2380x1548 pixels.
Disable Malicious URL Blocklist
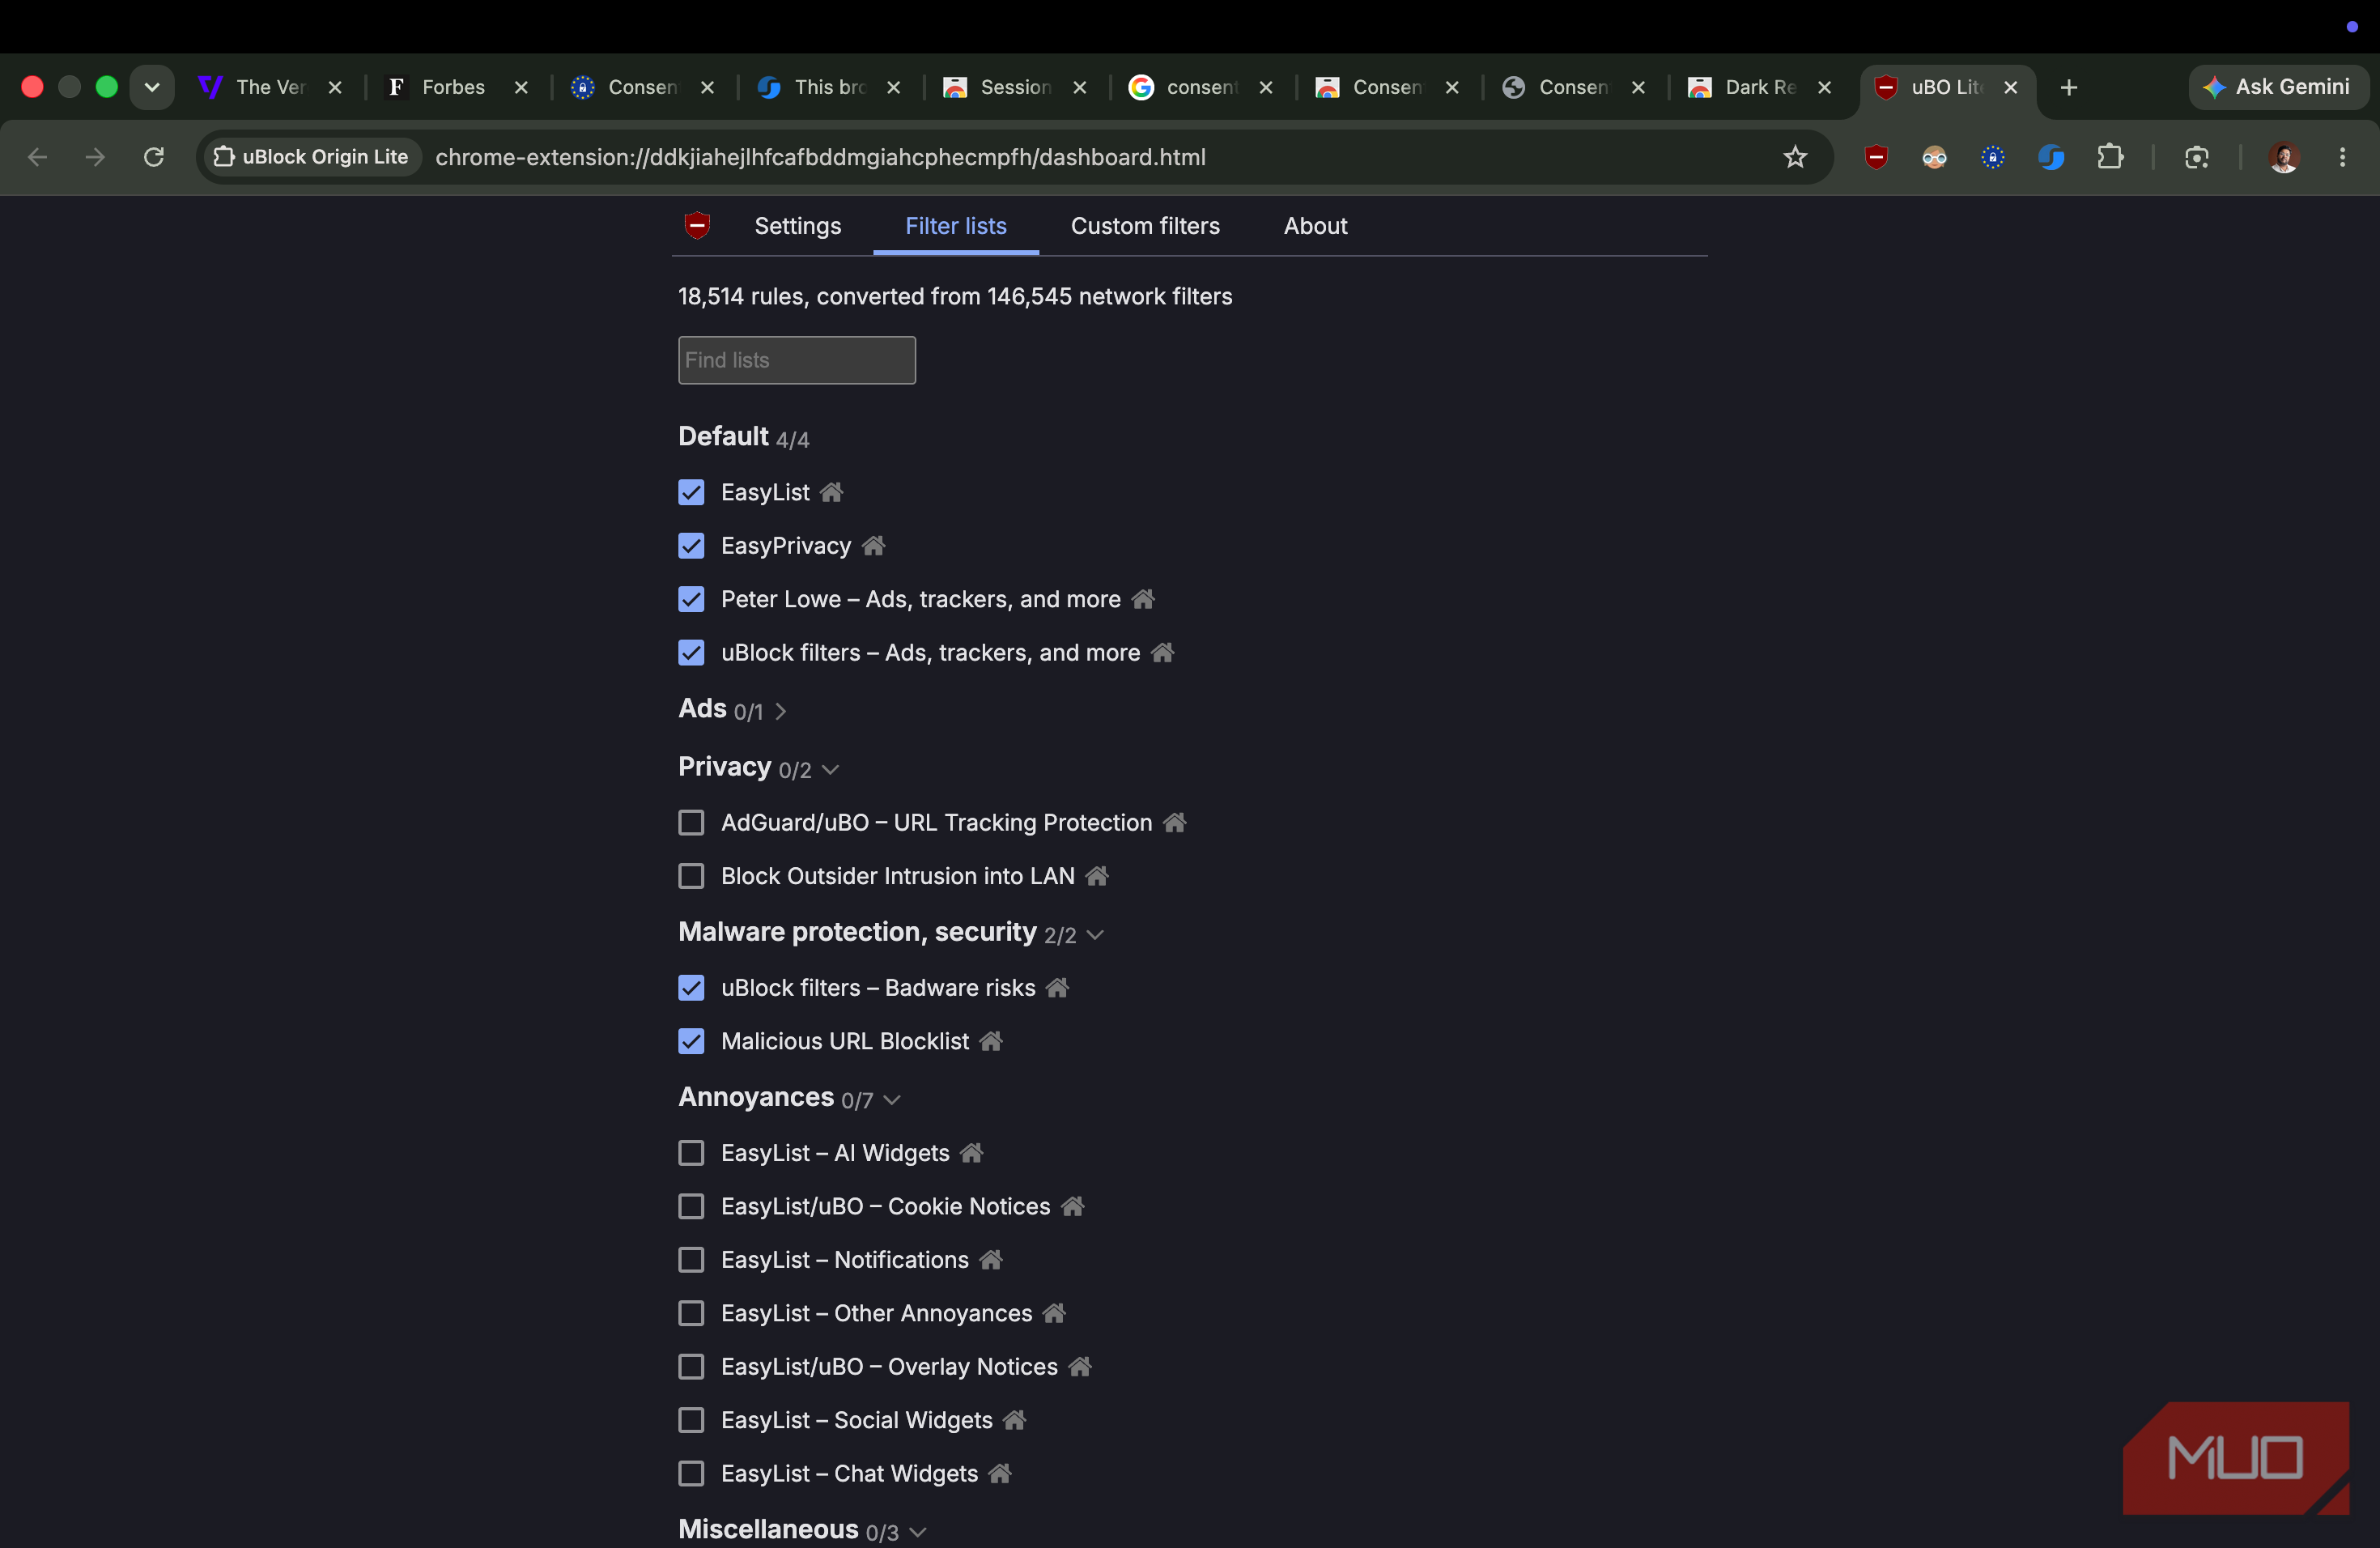[691, 1041]
